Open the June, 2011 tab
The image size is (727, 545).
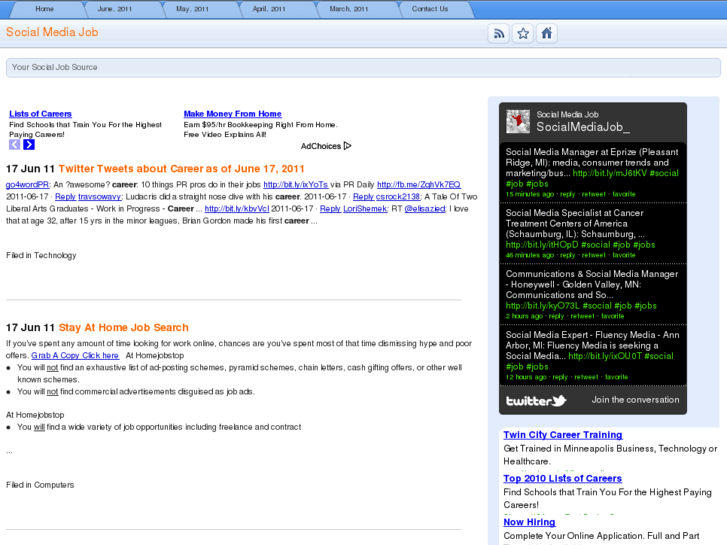pos(115,9)
